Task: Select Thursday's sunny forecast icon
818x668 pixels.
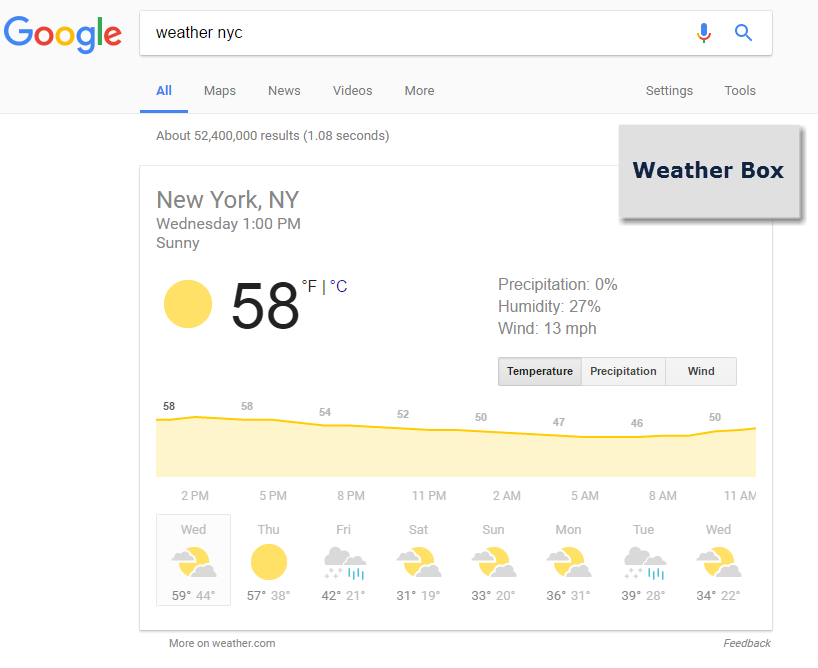Action: click(x=269, y=562)
